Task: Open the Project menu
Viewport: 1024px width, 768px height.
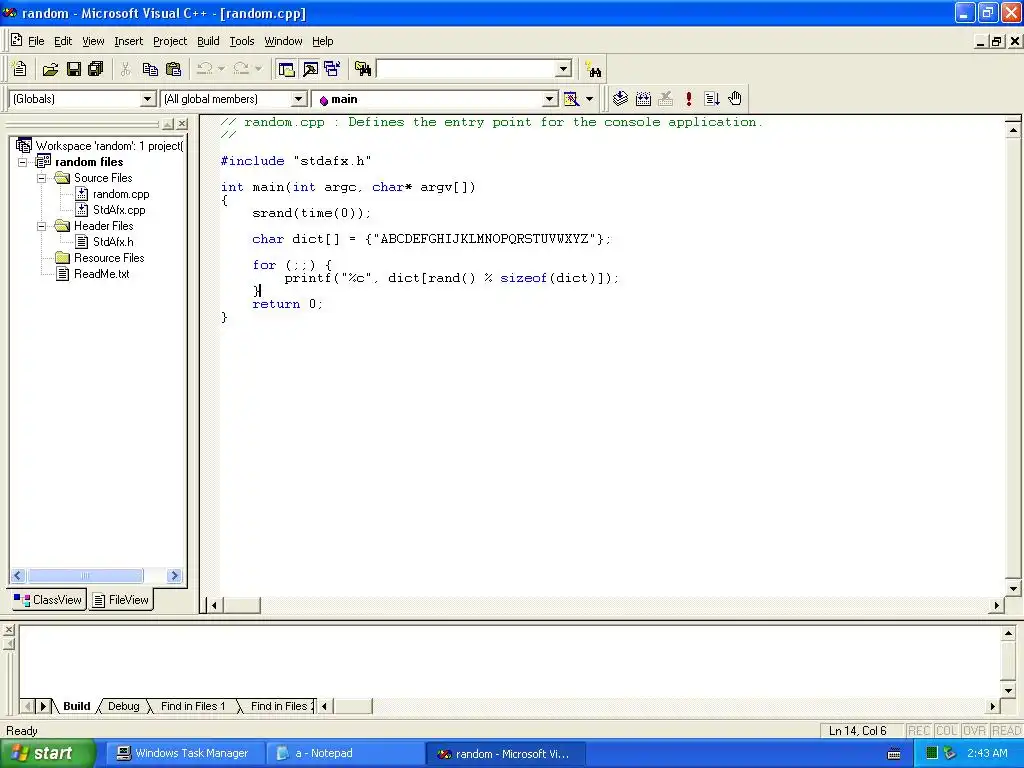Action: 170,41
